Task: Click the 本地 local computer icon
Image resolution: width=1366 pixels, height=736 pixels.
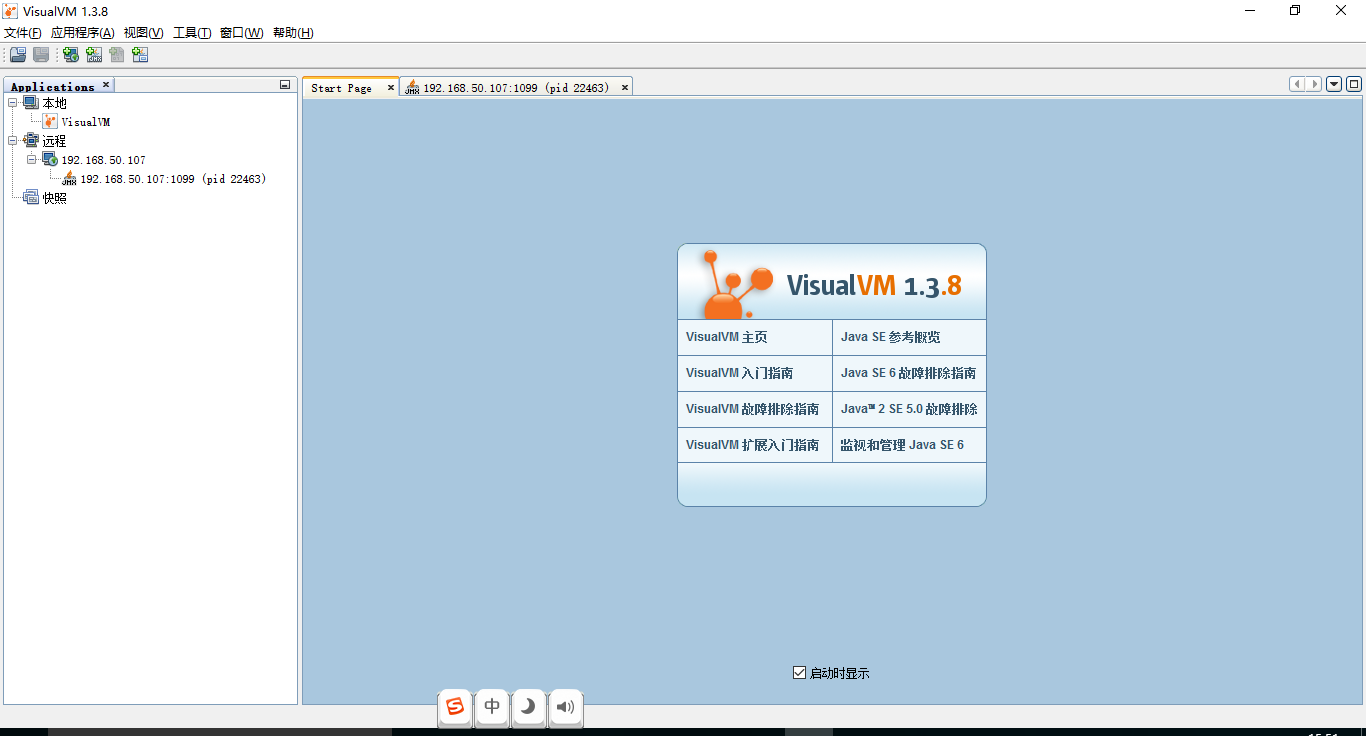Action: [31, 103]
